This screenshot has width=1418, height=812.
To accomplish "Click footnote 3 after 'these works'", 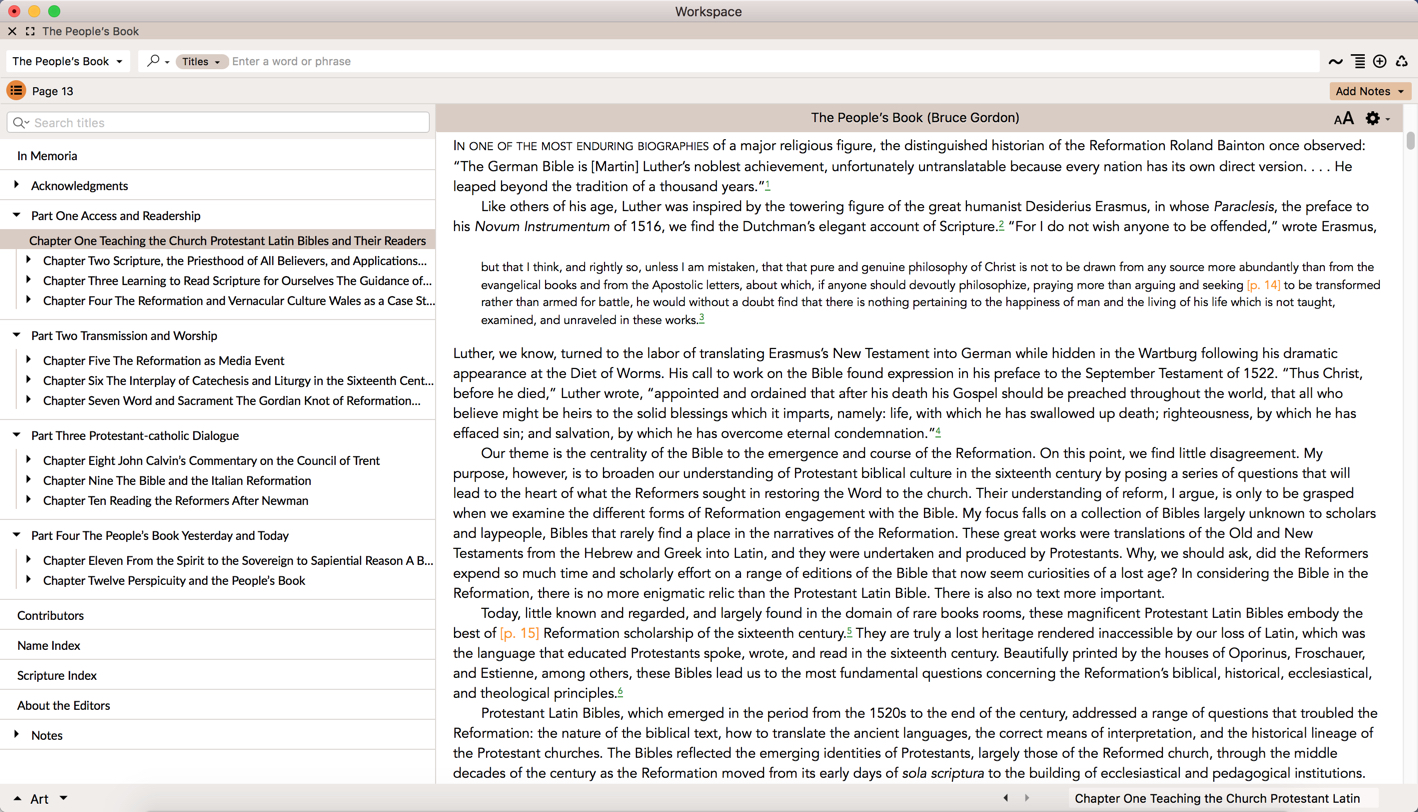I will [x=701, y=318].
